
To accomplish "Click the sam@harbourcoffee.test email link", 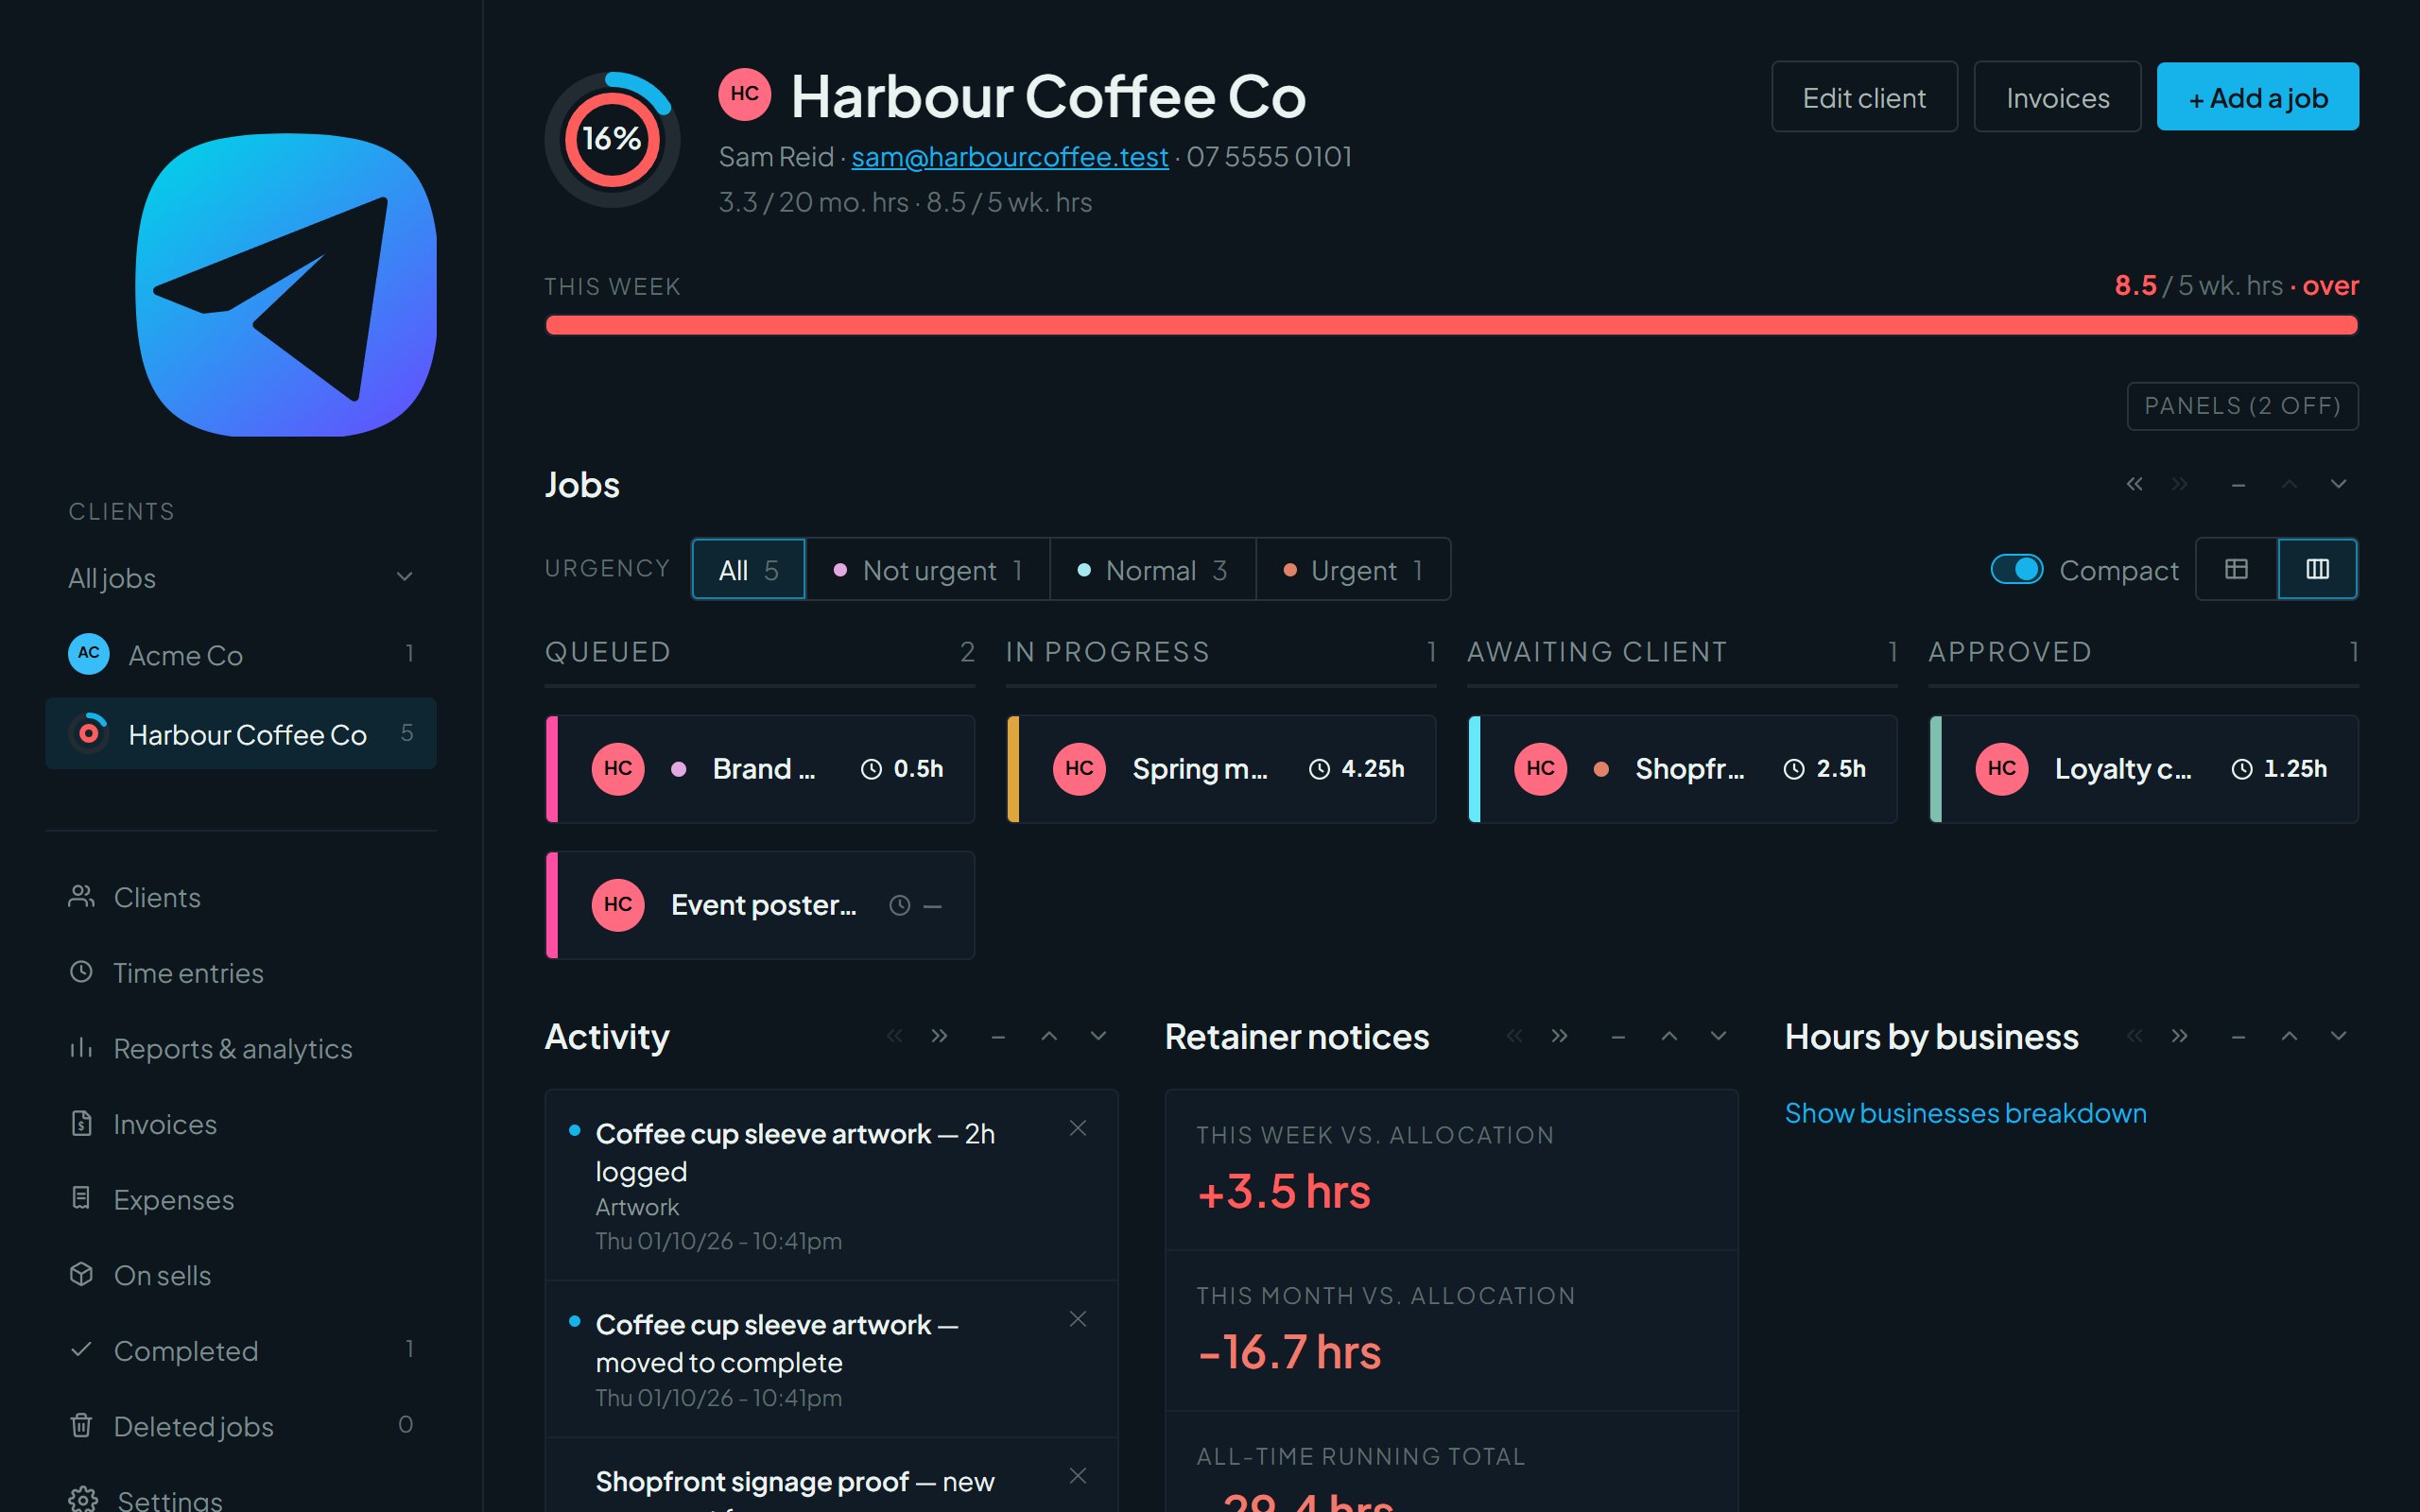I will 1009,157.
